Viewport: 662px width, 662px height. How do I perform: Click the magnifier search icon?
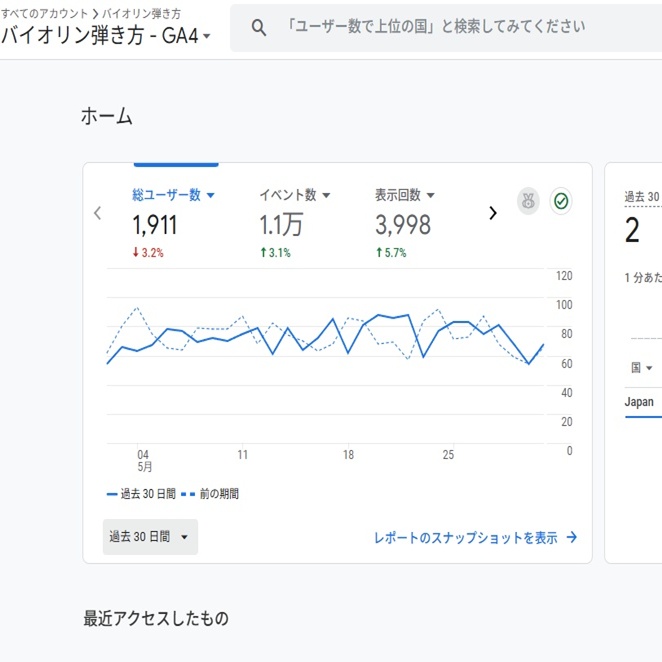(x=259, y=28)
